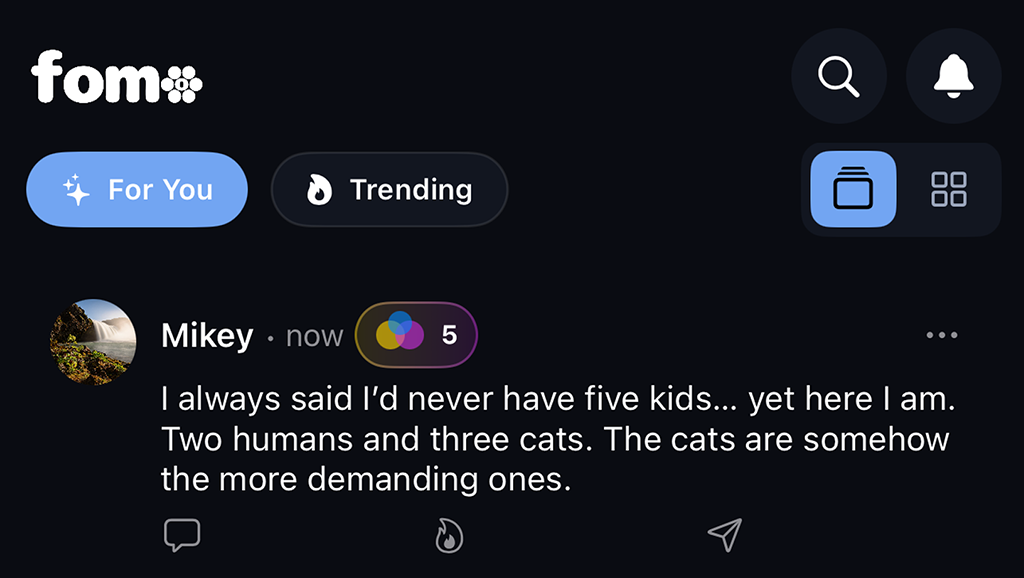Screen dimensions: 1024x578
Task: Open notifications via the bell icon
Action: (953, 76)
